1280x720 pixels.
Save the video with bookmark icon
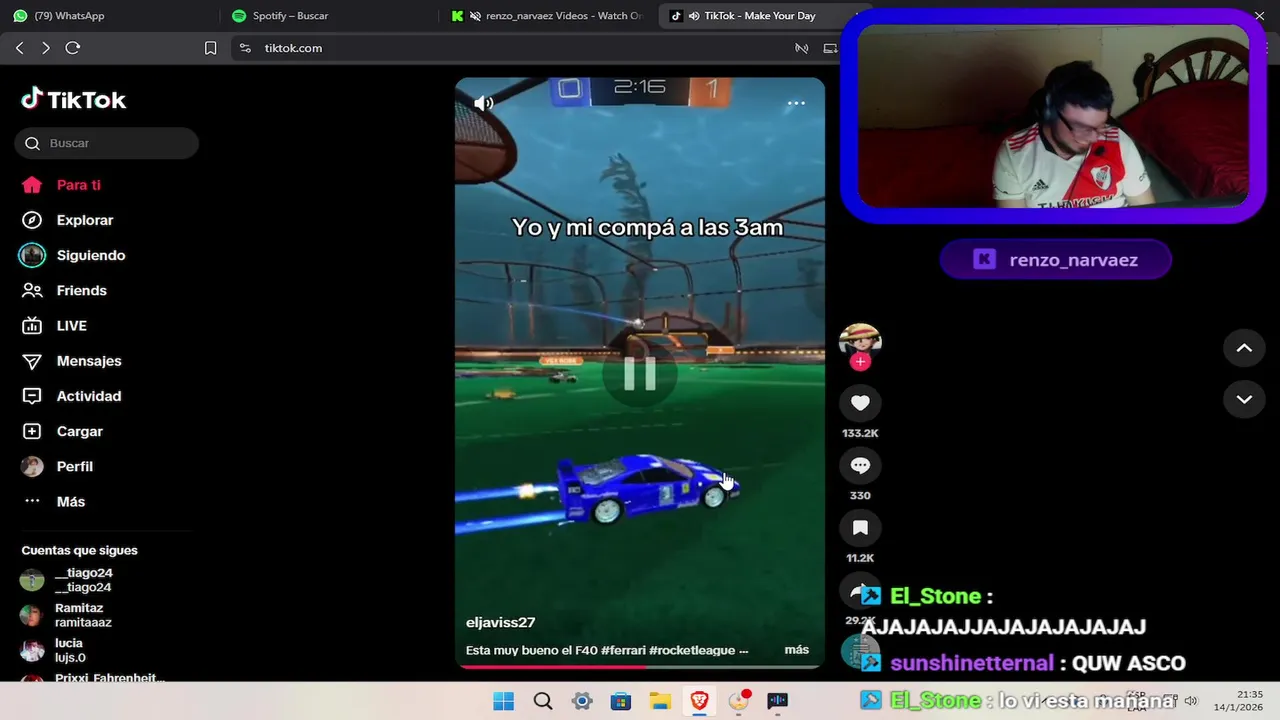(x=860, y=527)
